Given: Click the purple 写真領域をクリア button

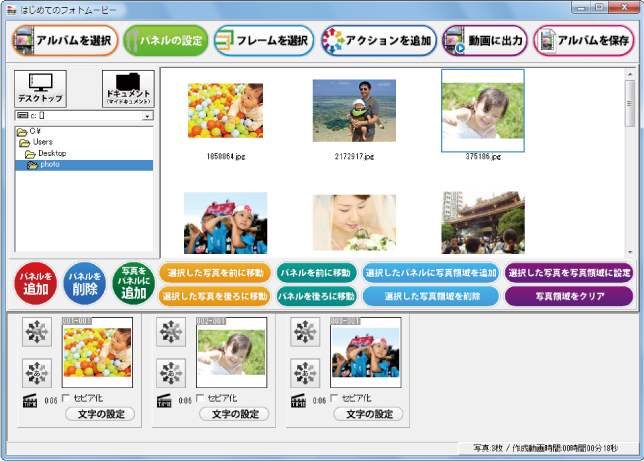Looking at the screenshot, I should click(x=569, y=296).
